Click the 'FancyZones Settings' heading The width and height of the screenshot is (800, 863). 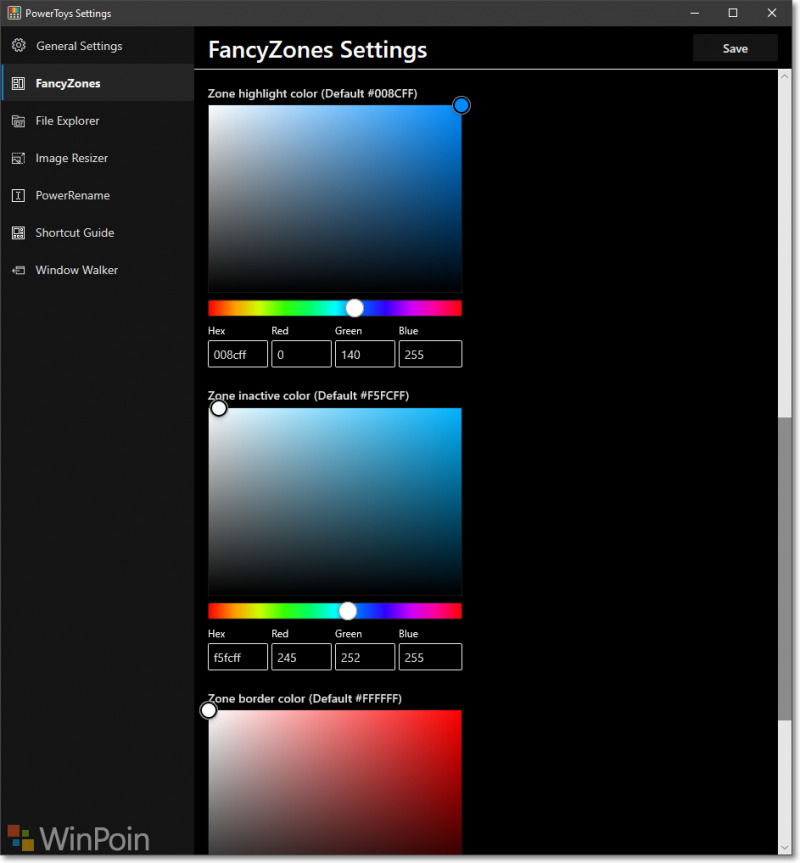[317, 50]
